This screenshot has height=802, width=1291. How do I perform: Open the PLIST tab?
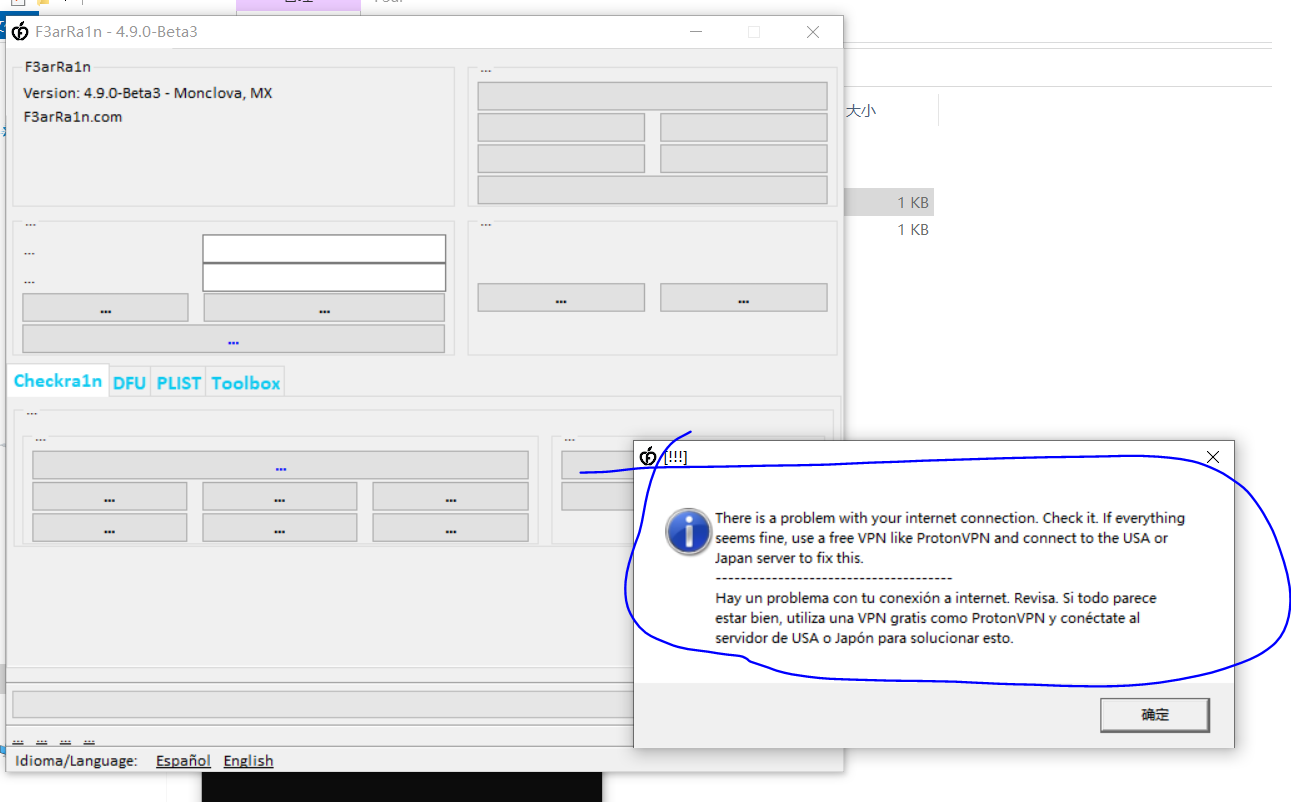(x=178, y=383)
